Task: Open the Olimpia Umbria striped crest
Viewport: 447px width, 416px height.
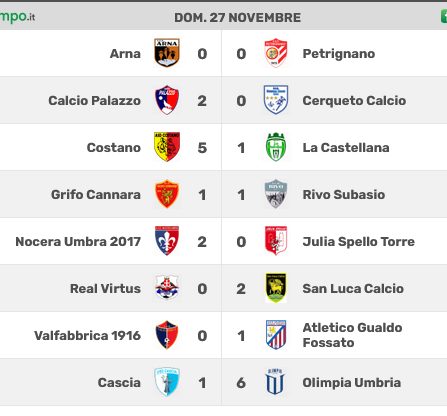Action: (275, 382)
